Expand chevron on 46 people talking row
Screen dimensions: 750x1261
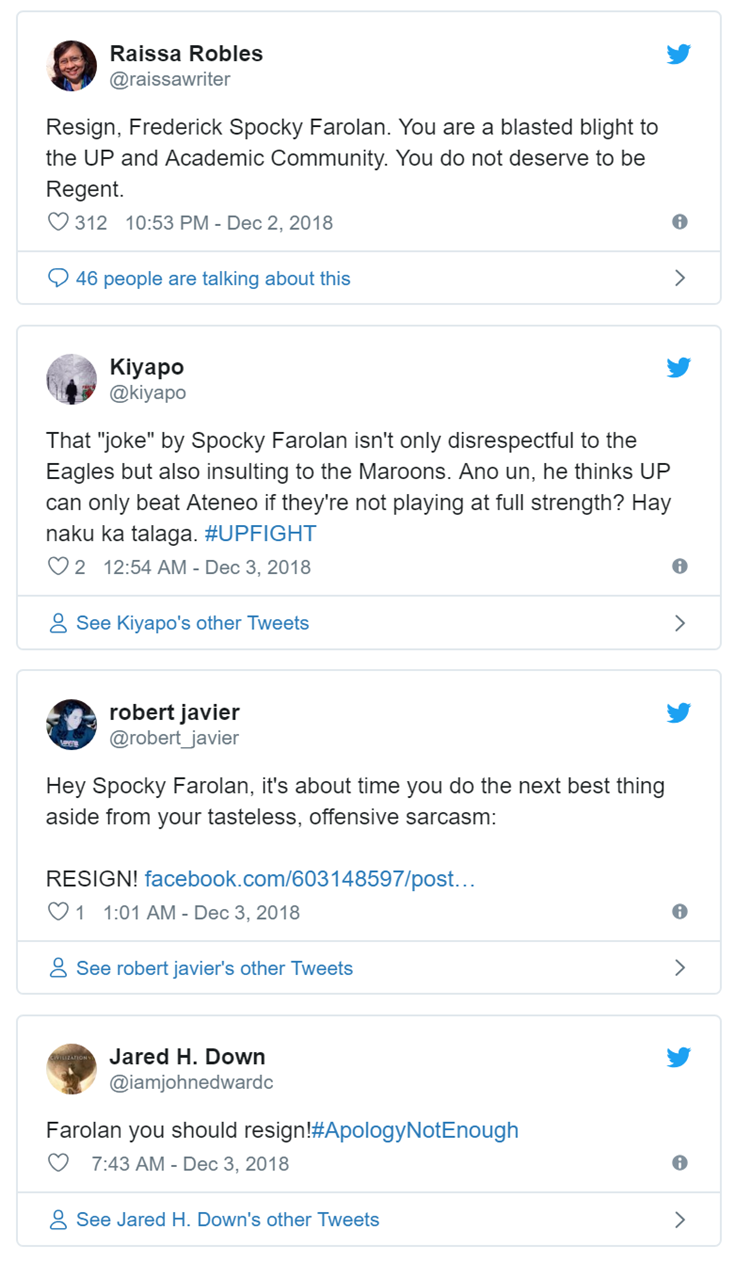(x=680, y=278)
